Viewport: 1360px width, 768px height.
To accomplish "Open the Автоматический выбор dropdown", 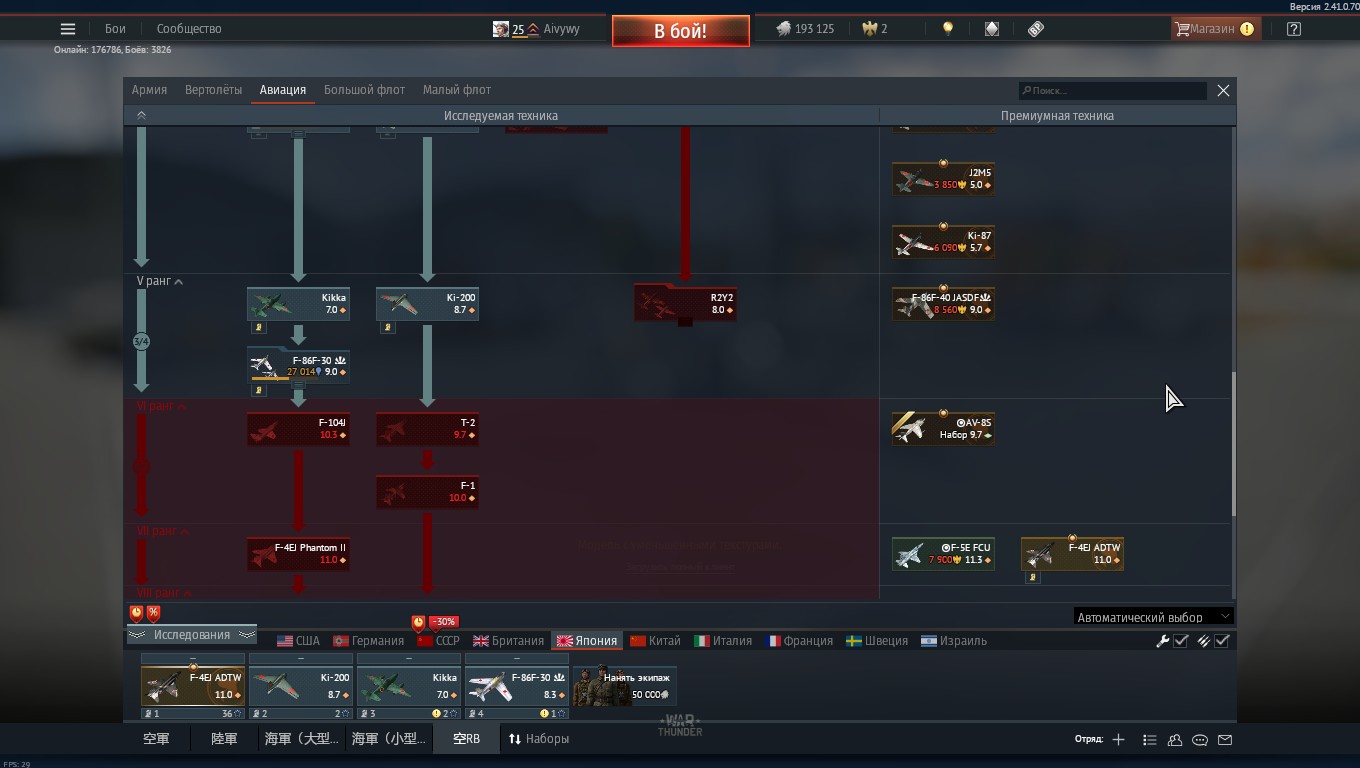I will 1153,617.
